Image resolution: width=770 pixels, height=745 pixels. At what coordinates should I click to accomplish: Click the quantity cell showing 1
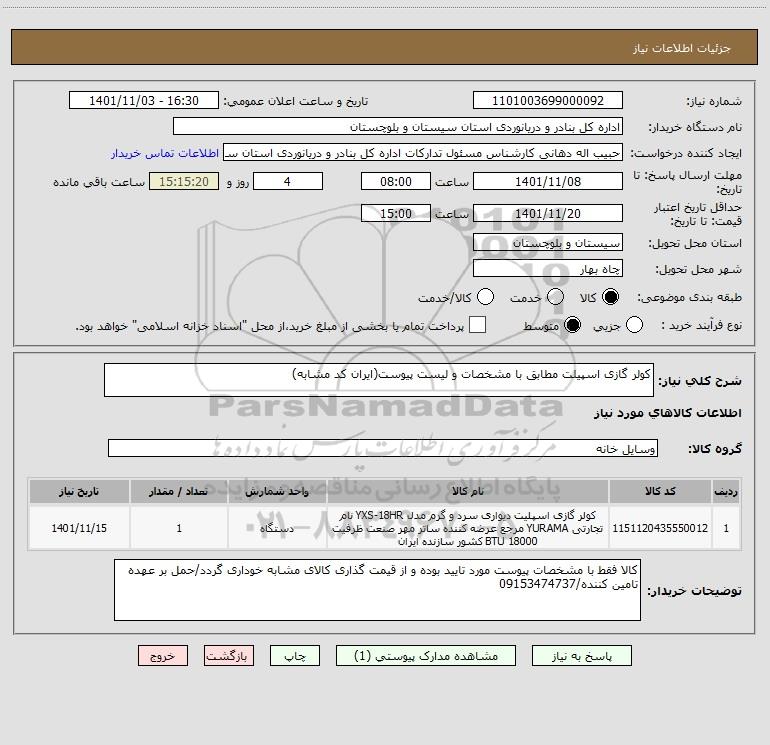click(179, 528)
